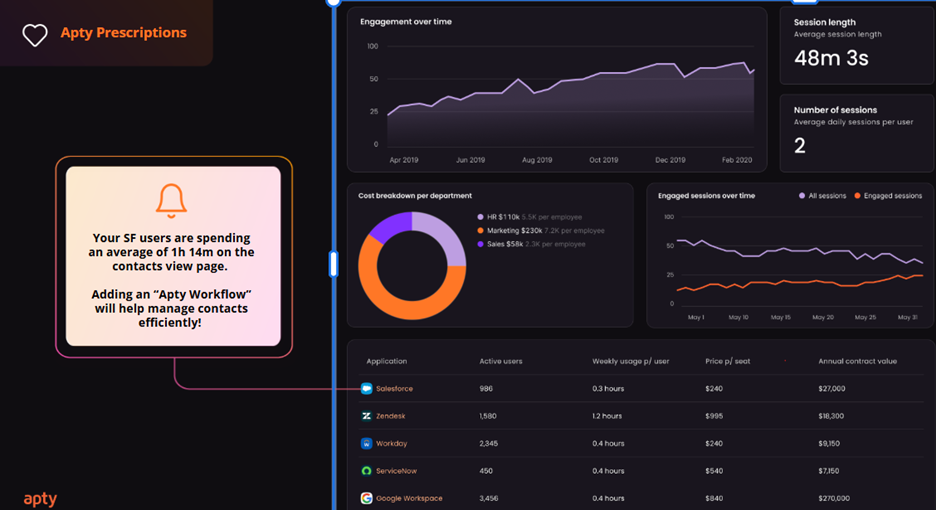Sort by Price p/ seat column

pyautogui.click(x=728, y=361)
